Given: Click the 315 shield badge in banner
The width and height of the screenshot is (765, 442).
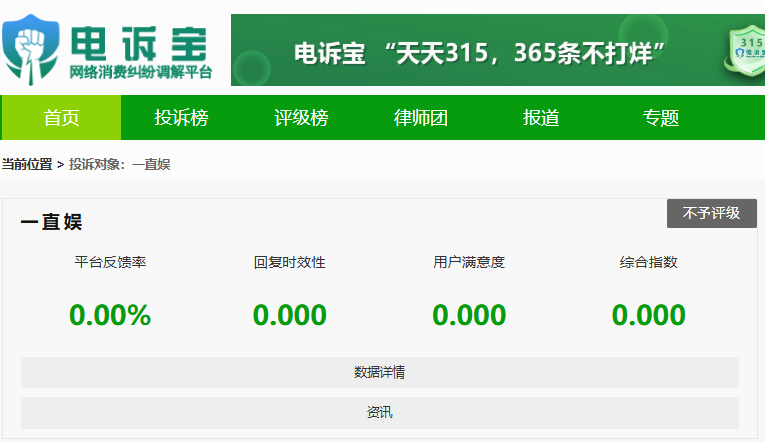Looking at the screenshot, I should pyautogui.click(x=746, y=51).
